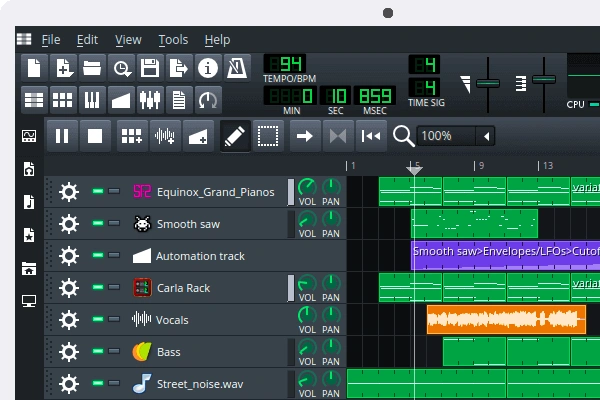The width and height of the screenshot is (600, 400).
Task: Open the zoom percentage dropdown
Action: click(485, 136)
